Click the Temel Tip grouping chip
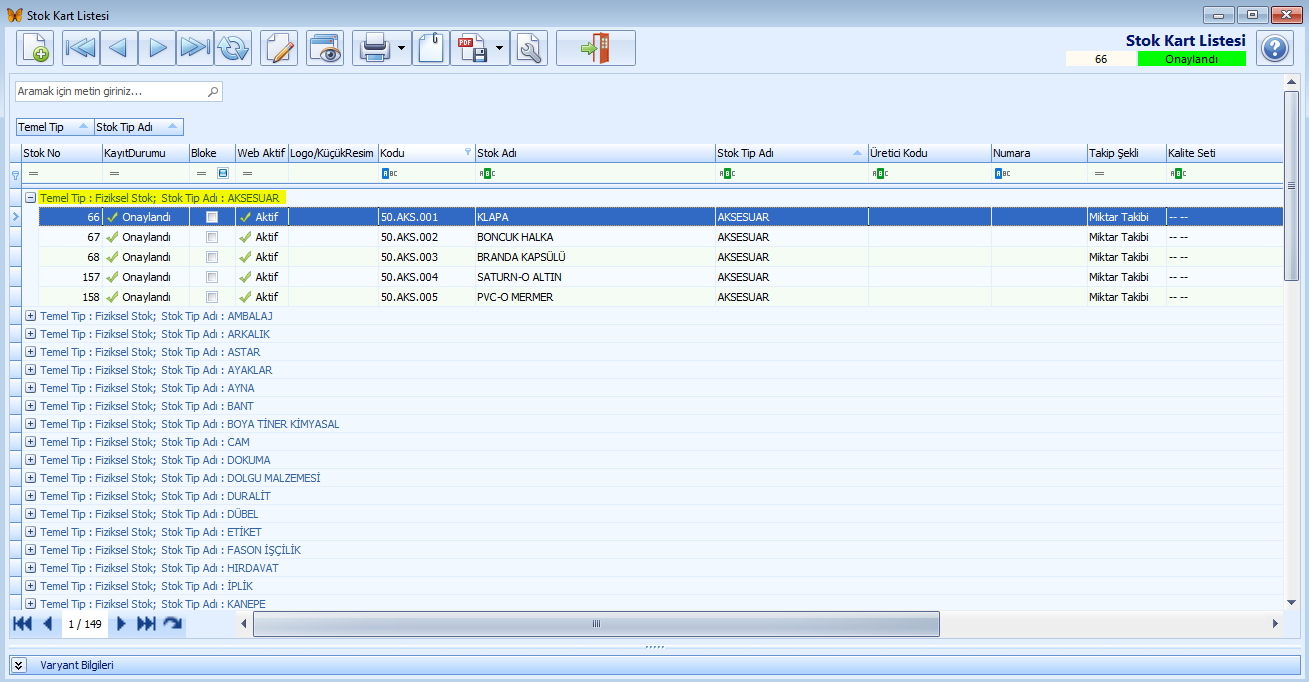1309x682 pixels. tap(55, 127)
